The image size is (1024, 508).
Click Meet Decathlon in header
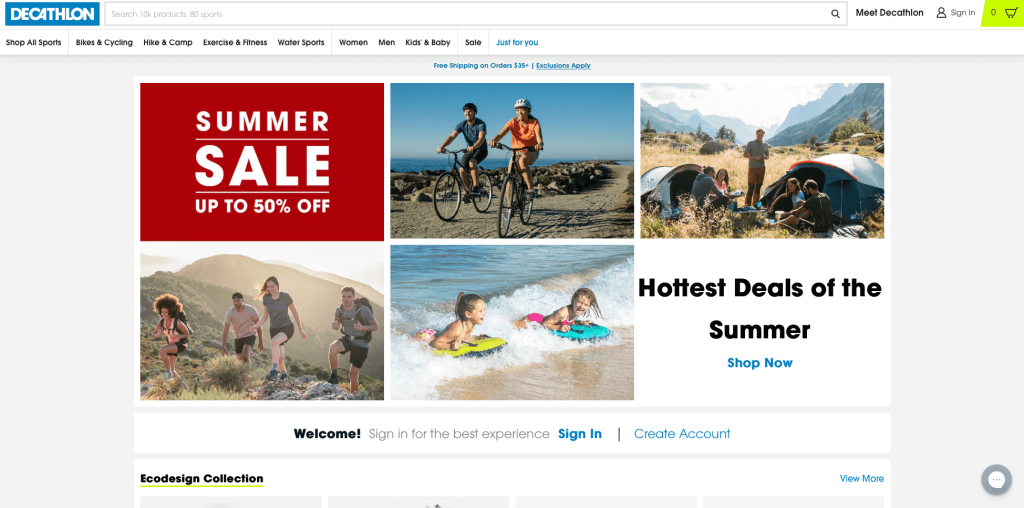(889, 13)
